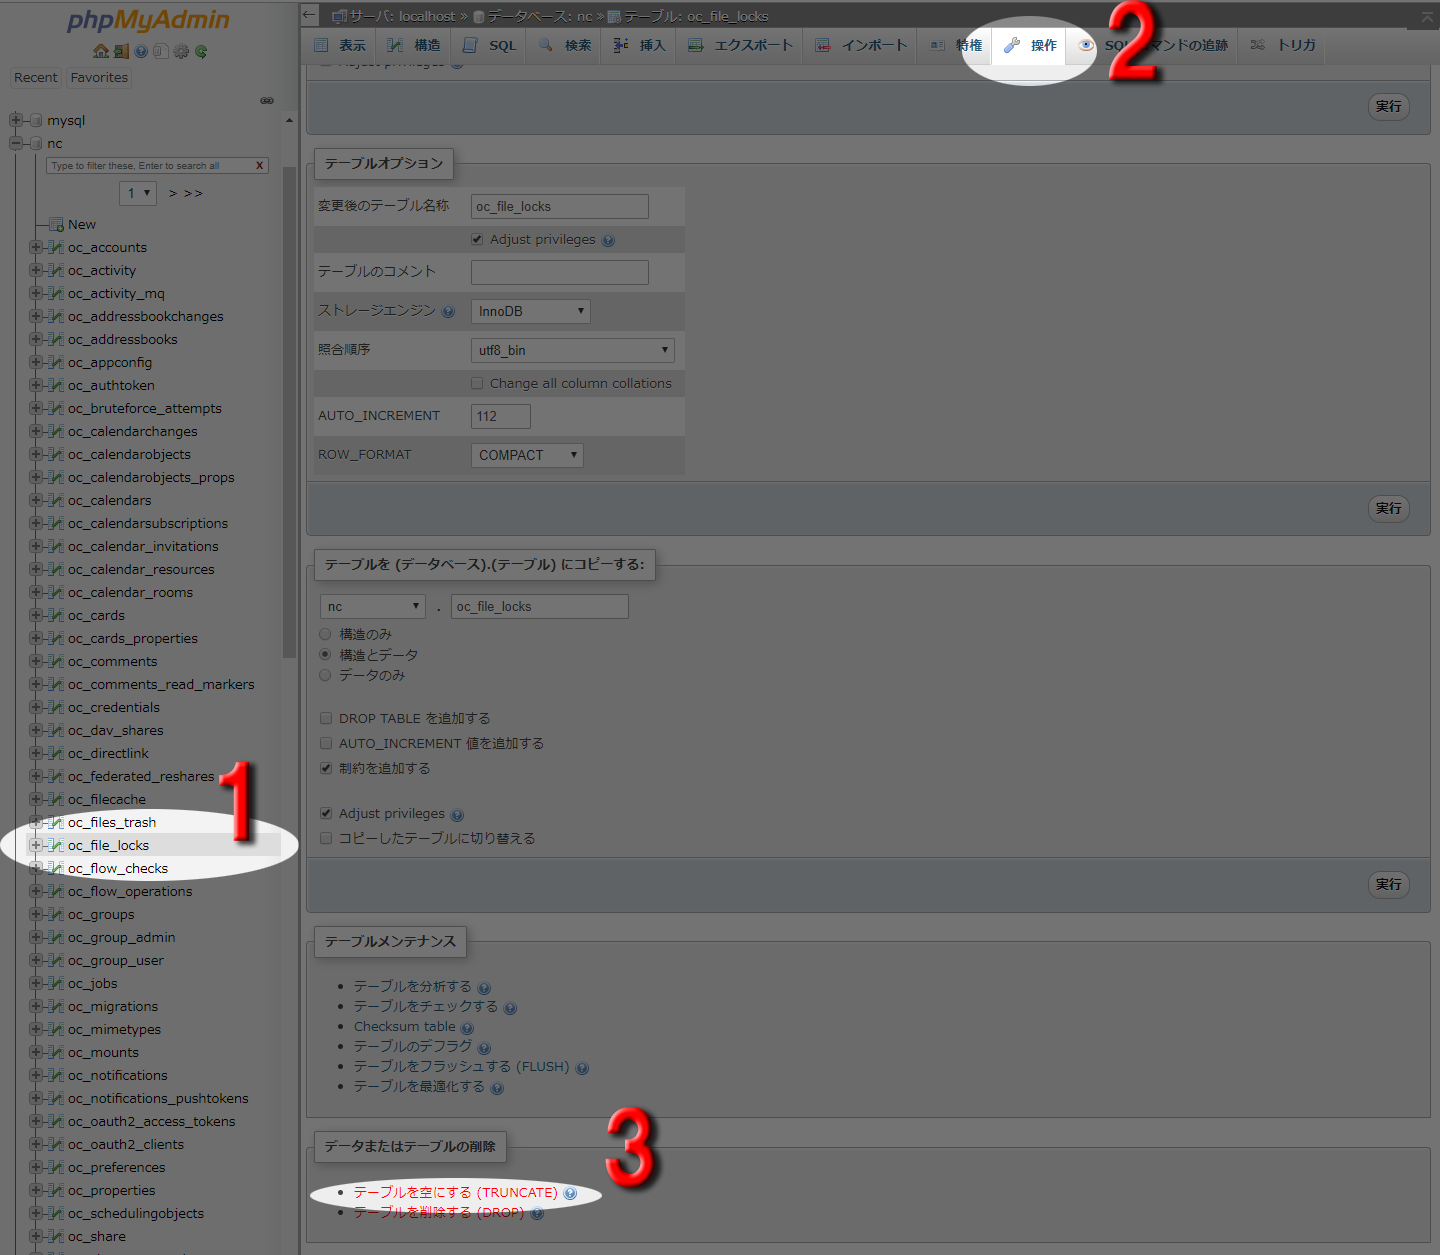The image size is (1440, 1255).
Task: Click help icon beside テーブルをチェックする
Action: coord(510,1008)
